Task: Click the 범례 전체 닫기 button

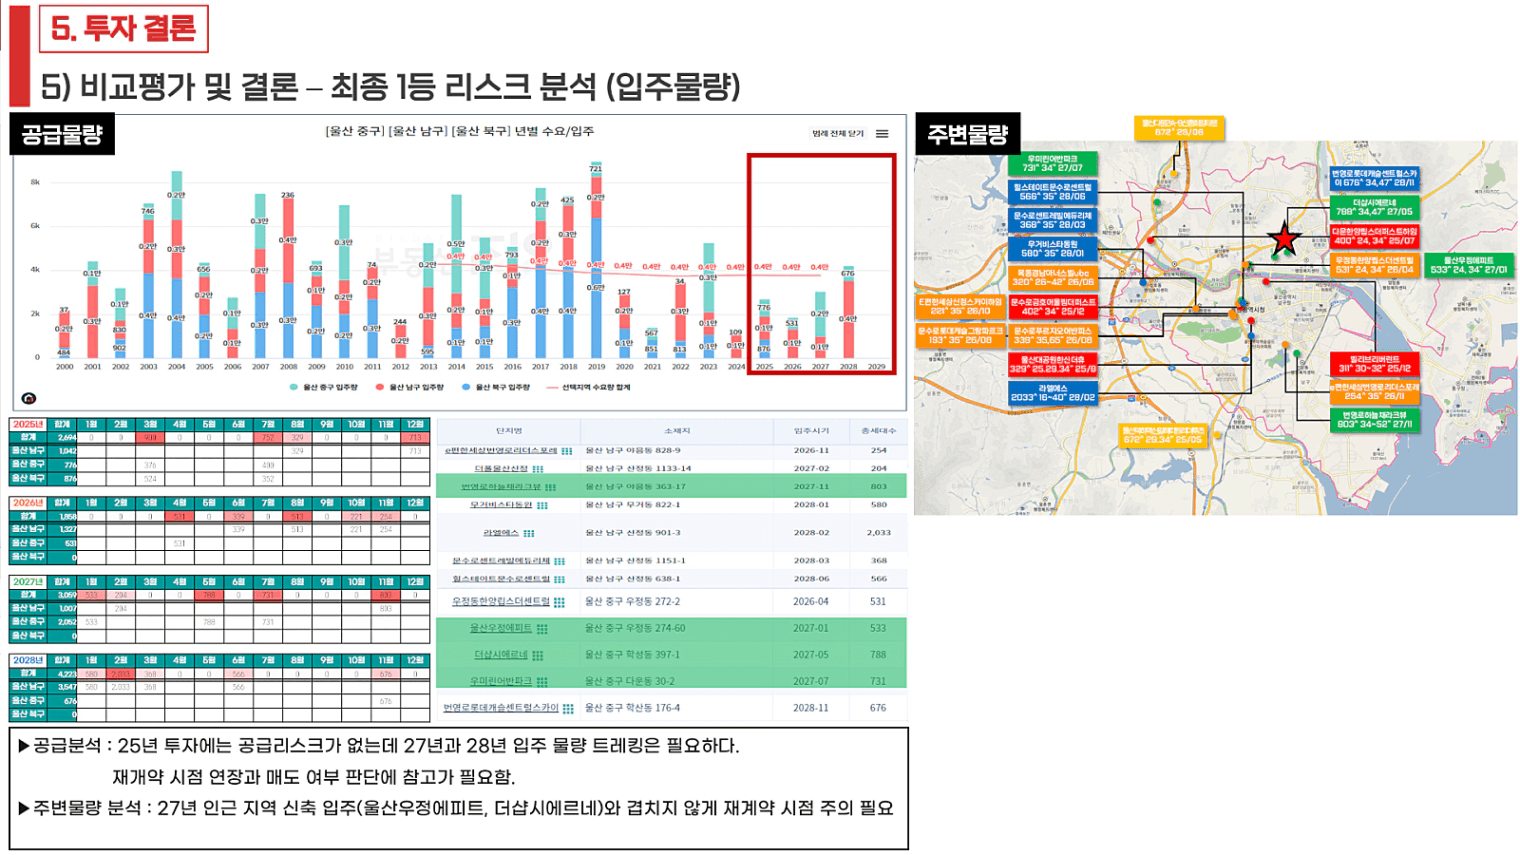Action: click(838, 133)
